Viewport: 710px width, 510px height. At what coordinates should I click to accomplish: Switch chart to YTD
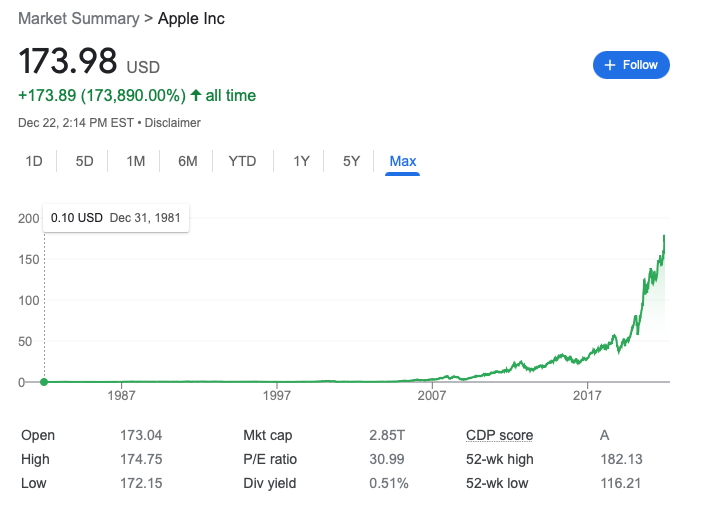click(x=242, y=161)
